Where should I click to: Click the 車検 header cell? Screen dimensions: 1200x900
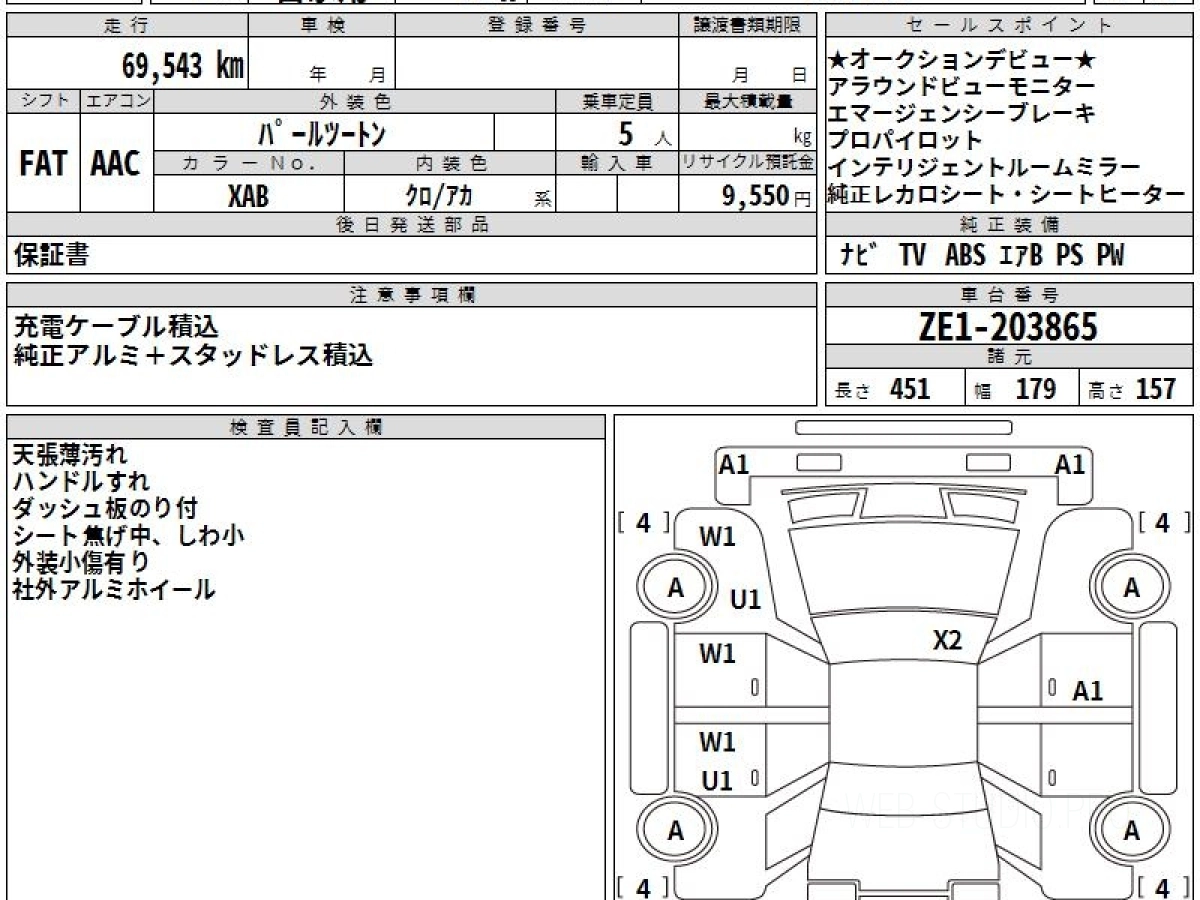point(322,26)
